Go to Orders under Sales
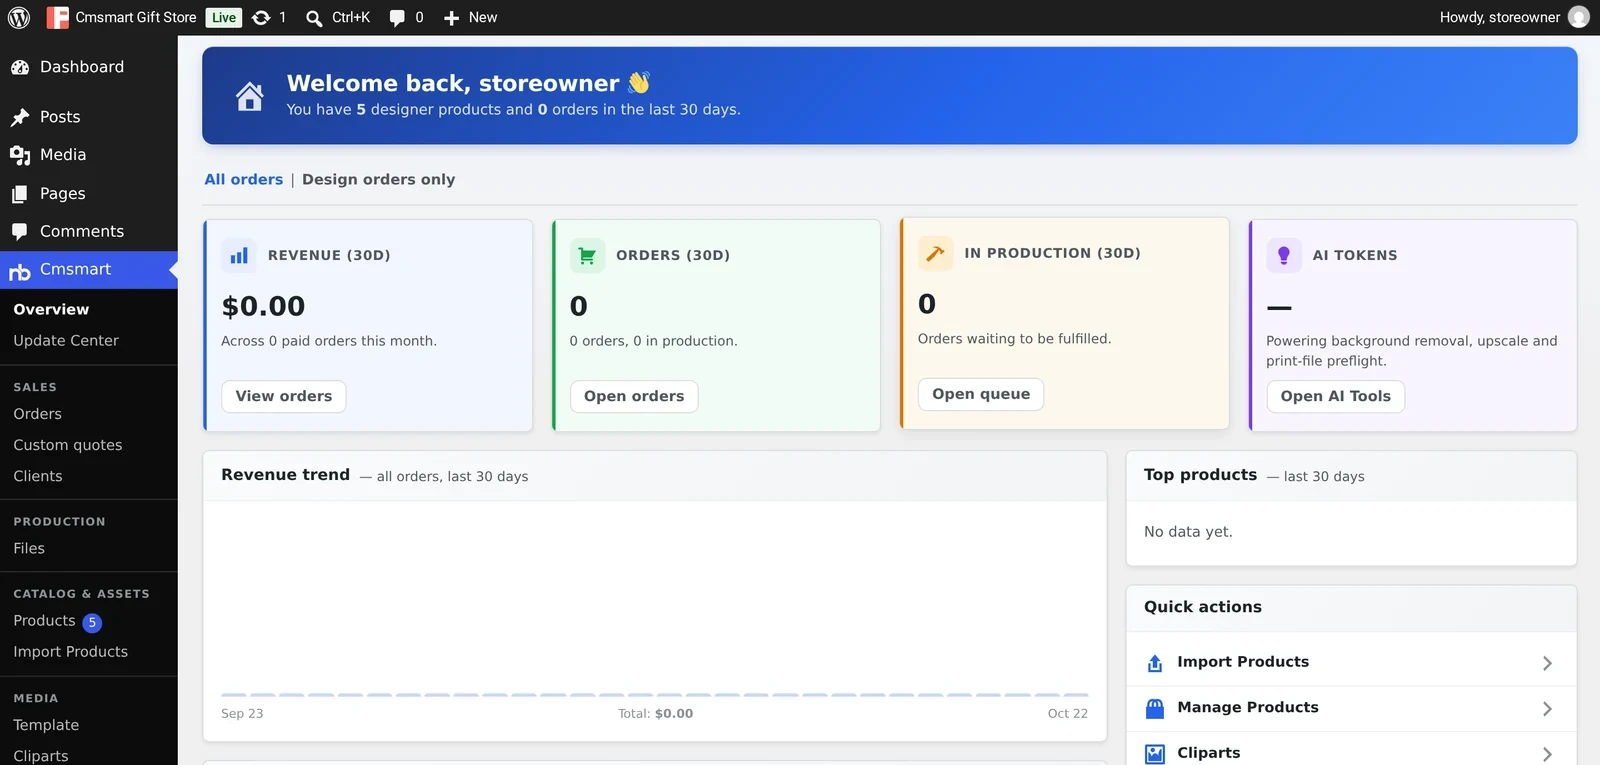 [38, 414]
